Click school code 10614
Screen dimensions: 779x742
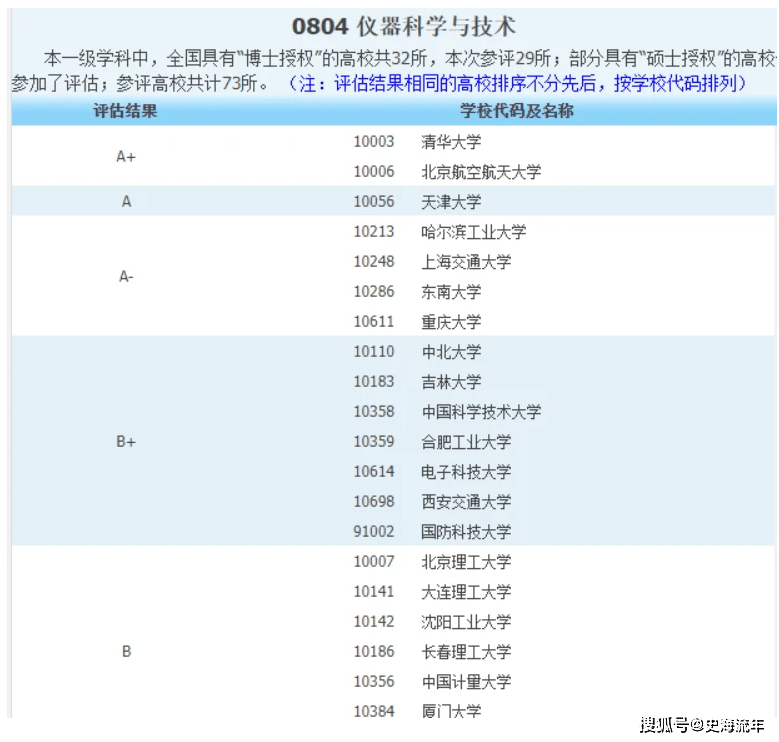(x=374, y=471)
